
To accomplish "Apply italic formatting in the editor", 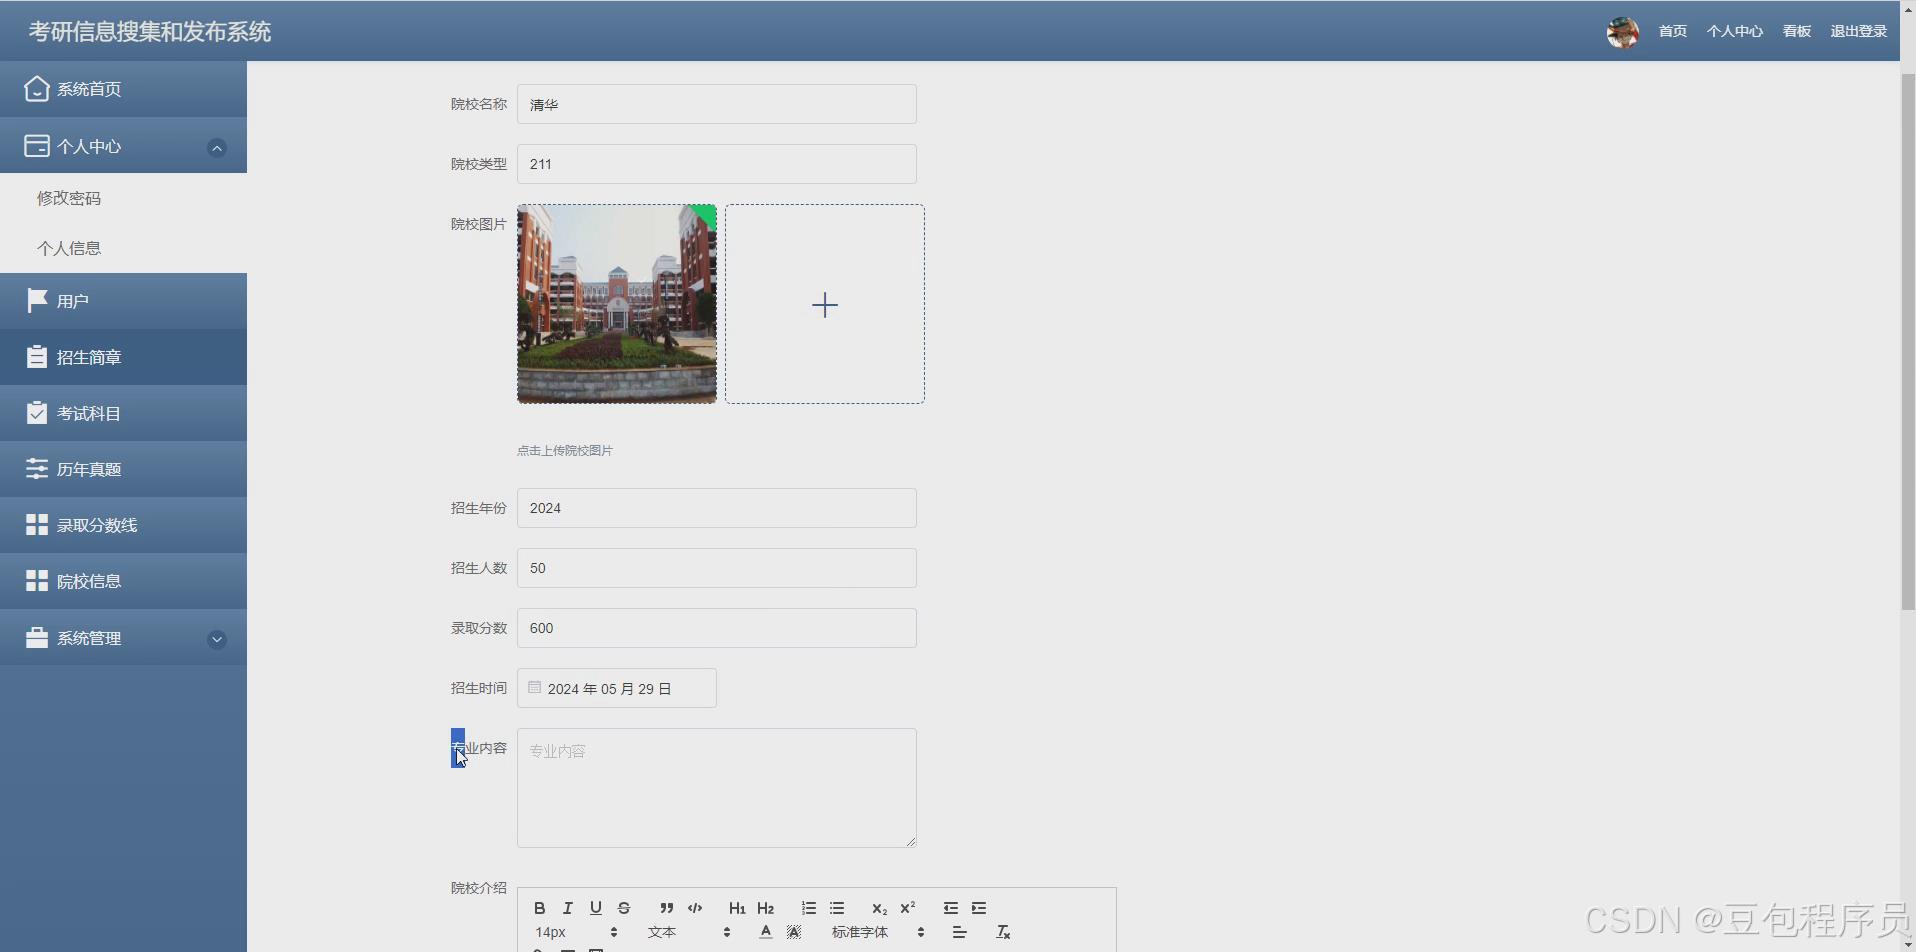I will [x=567, y=908].
